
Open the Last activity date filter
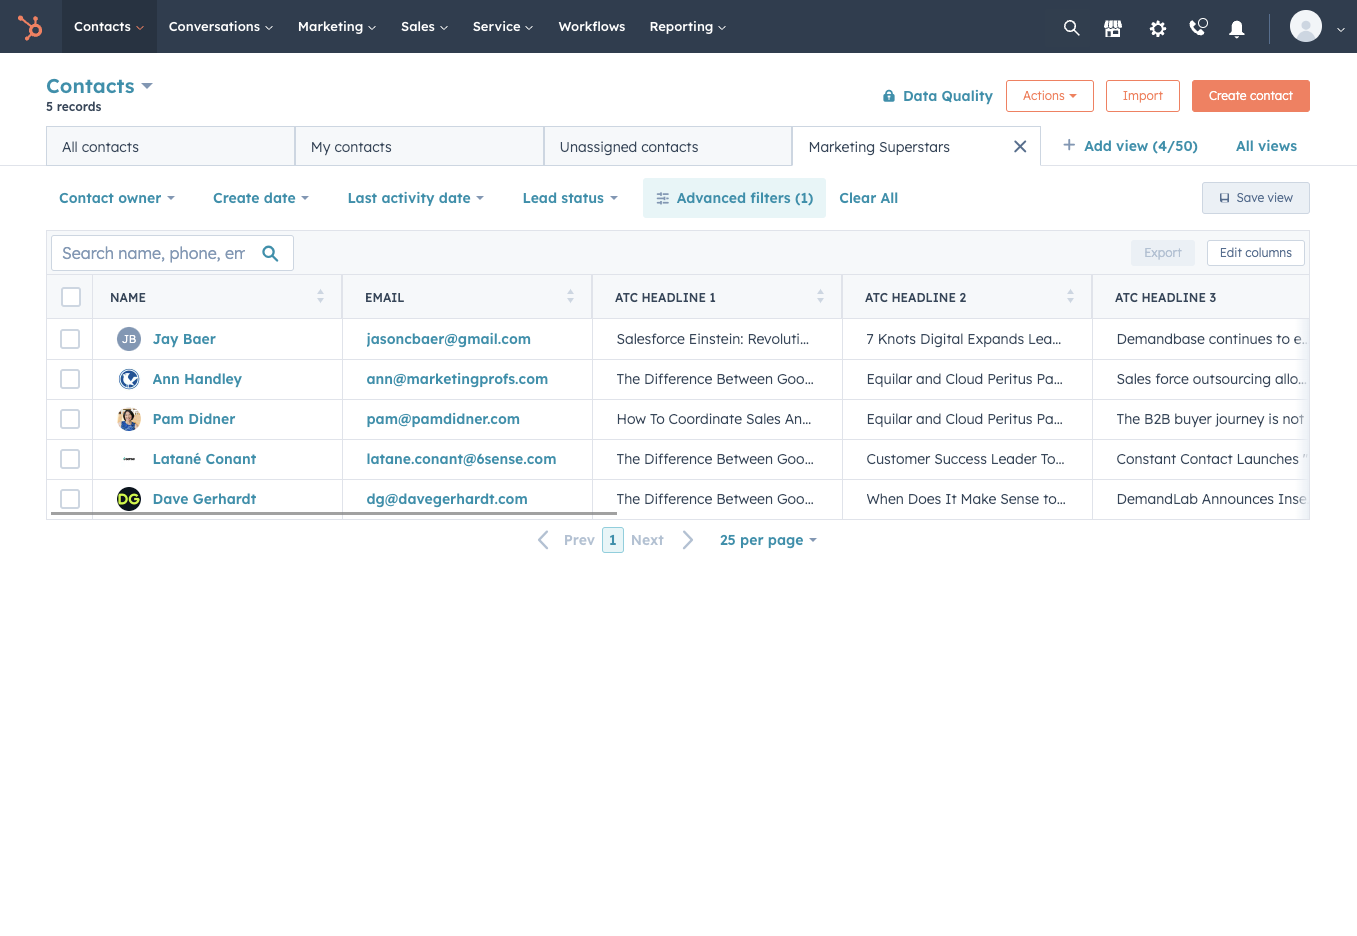tap(416, 198)
